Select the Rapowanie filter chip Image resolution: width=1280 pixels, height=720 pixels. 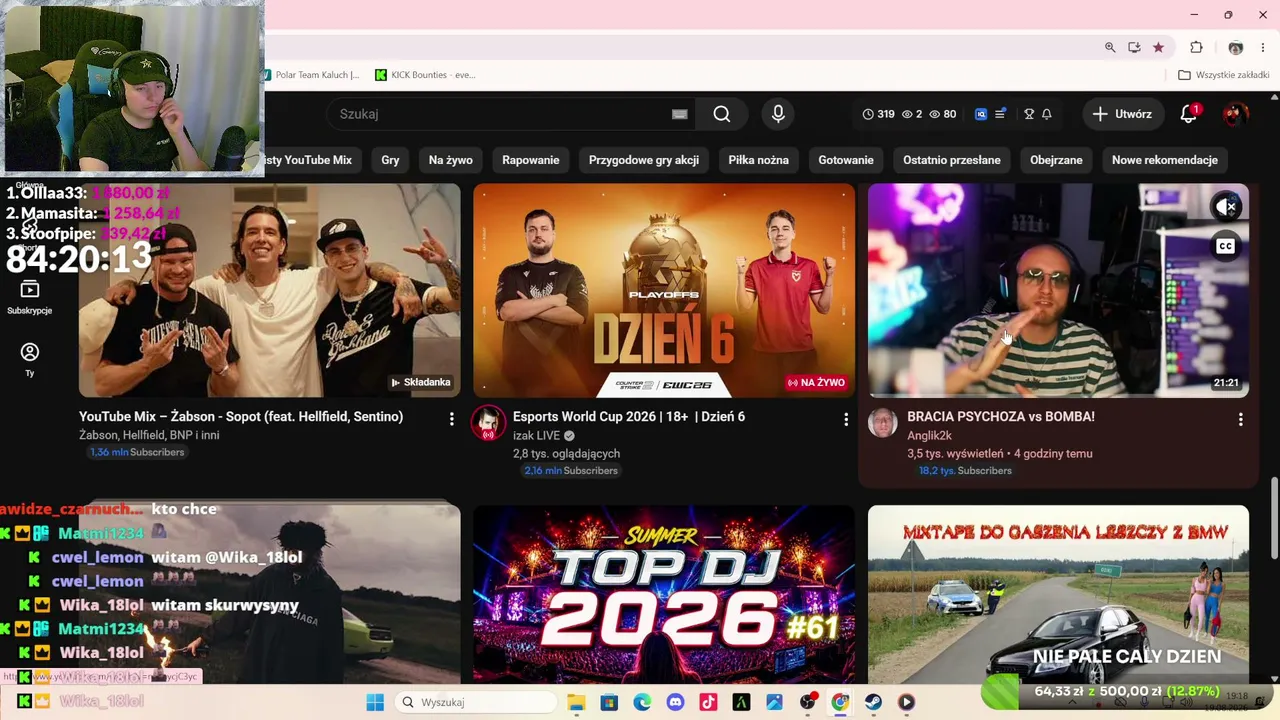point(531,160)
